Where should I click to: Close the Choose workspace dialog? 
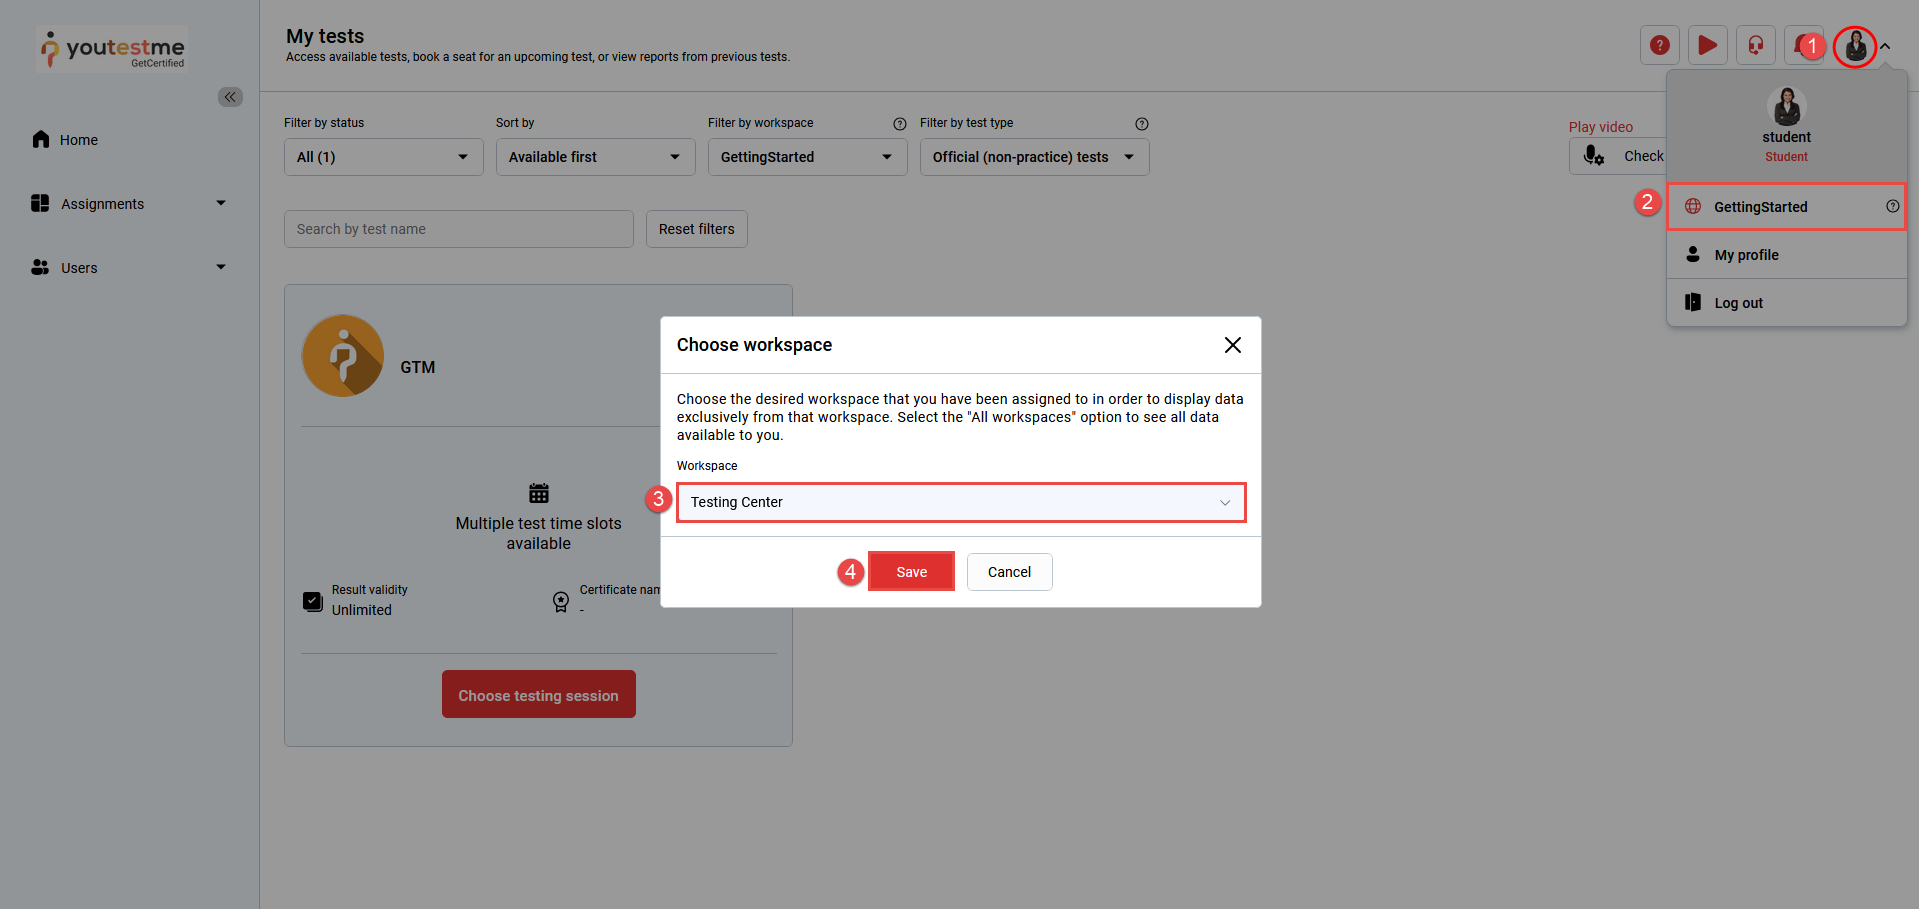1232,345
